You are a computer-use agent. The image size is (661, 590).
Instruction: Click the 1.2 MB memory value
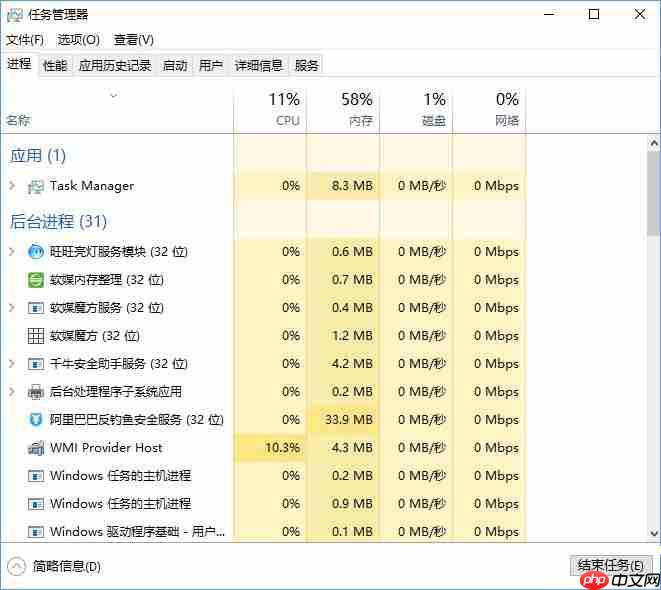(x=352, y=336)
